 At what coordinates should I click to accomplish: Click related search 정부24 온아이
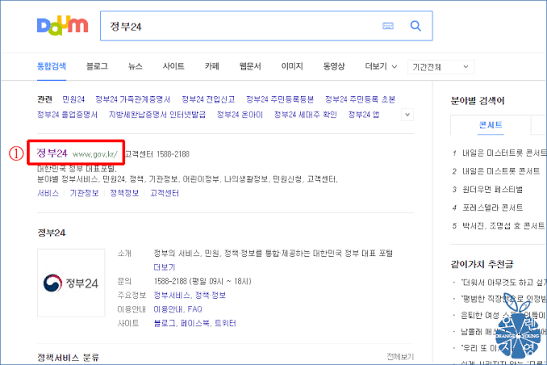pyautogui.click(x=240, y=115)
